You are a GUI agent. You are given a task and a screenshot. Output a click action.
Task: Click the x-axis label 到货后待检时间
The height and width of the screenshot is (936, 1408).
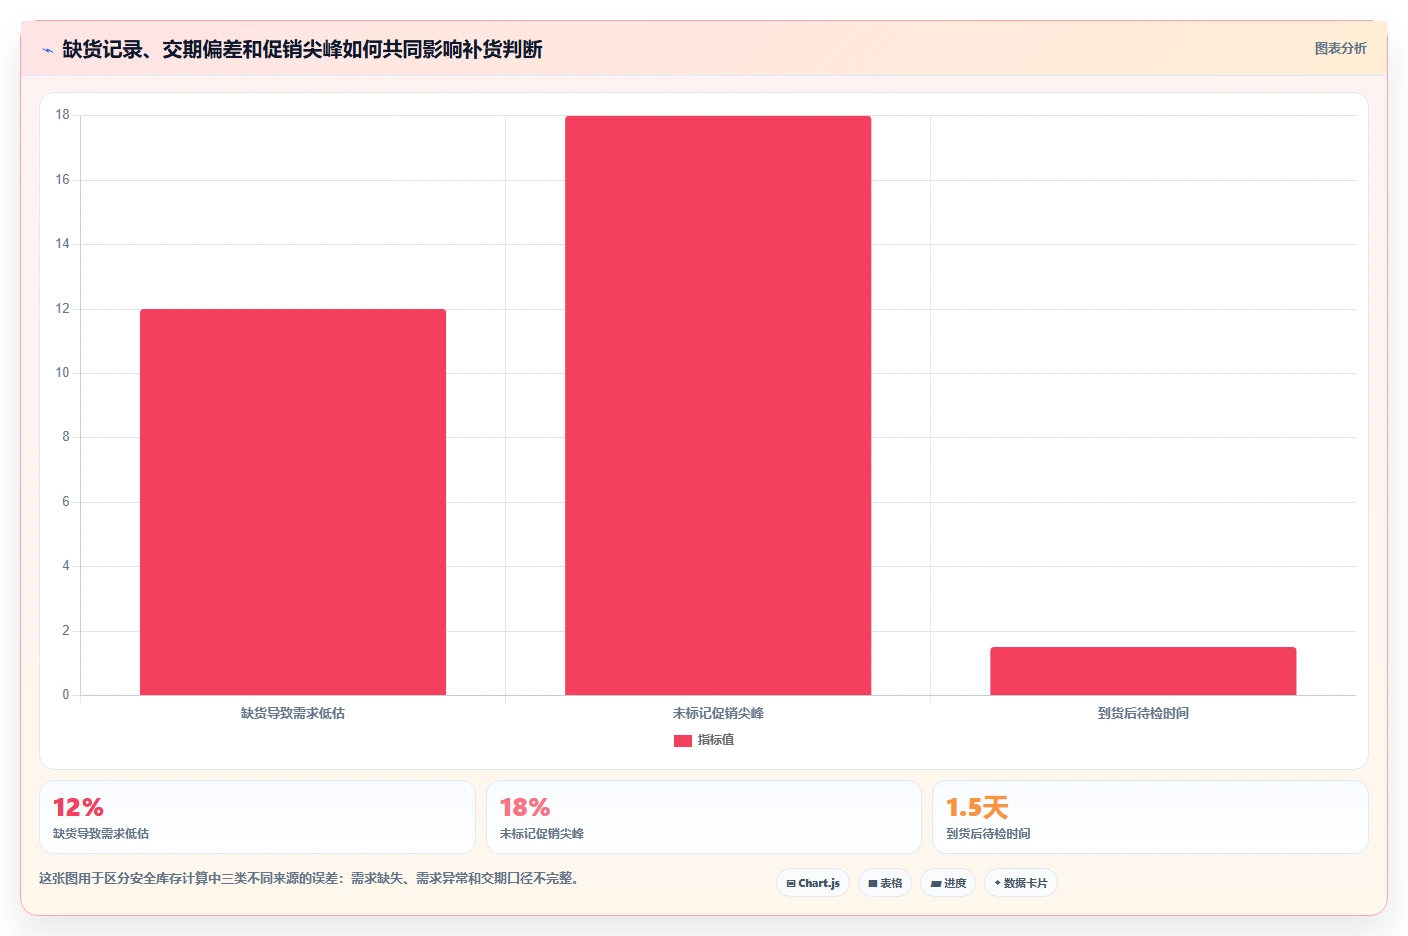tap(1143, 713)
